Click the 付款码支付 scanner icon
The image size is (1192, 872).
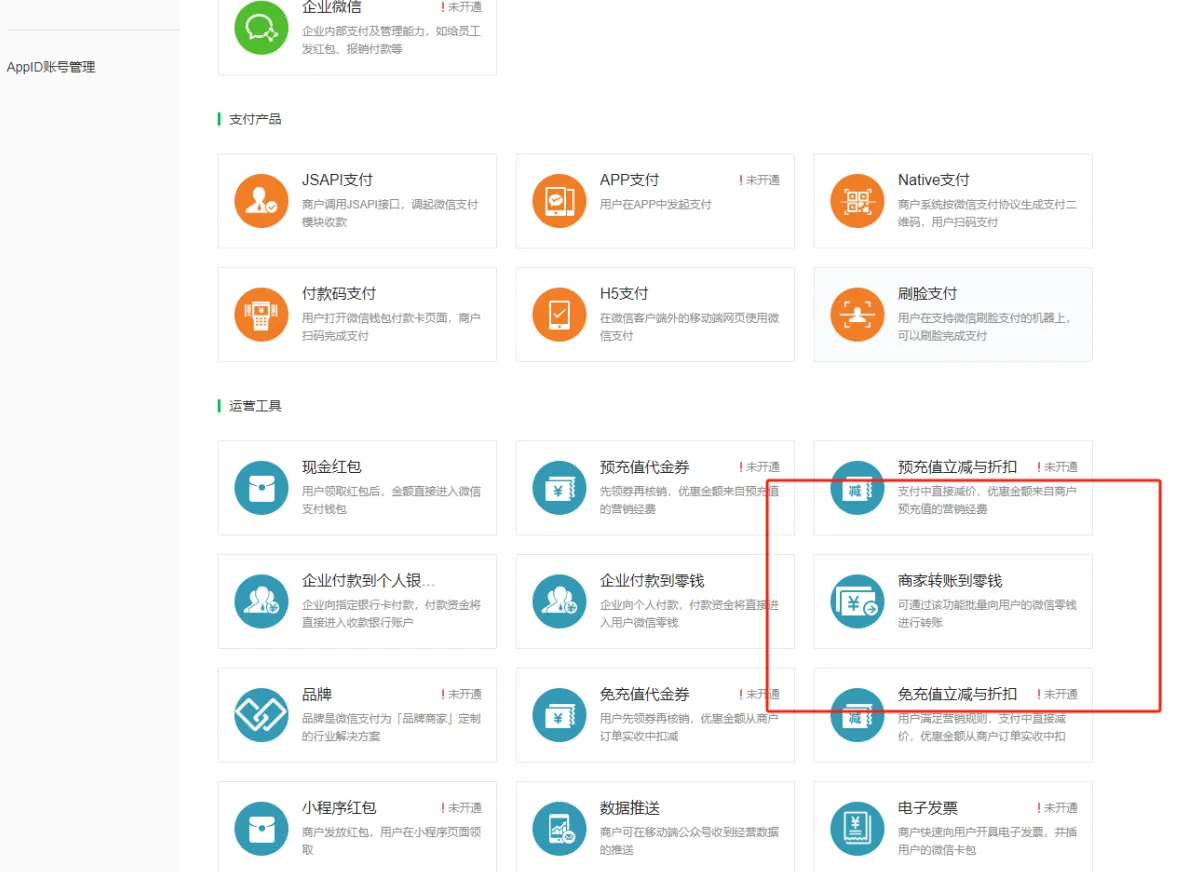click(x=261, y=315)
